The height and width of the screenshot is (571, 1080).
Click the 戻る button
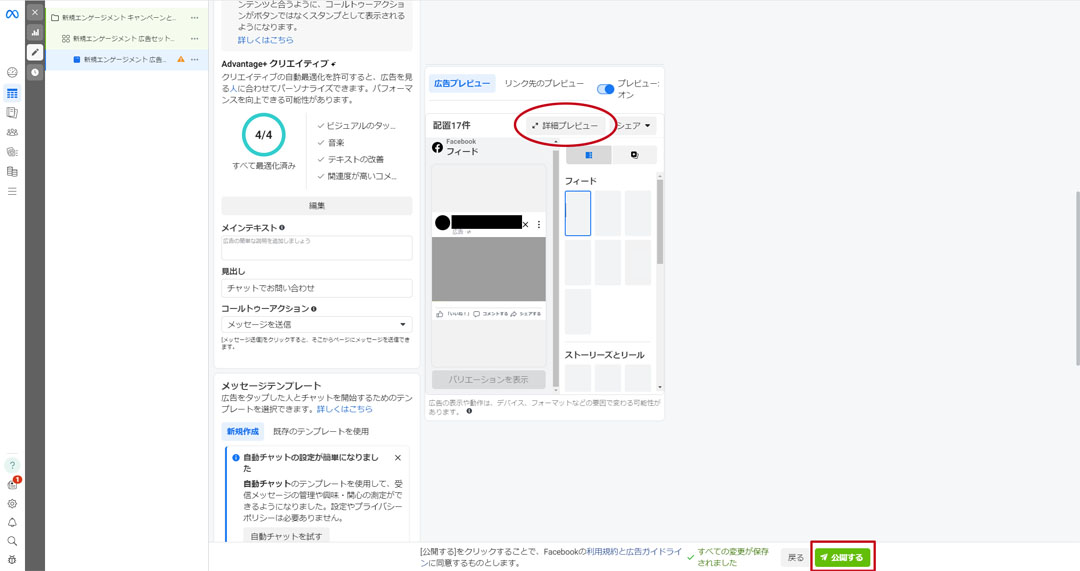click(x=796, y=557)
